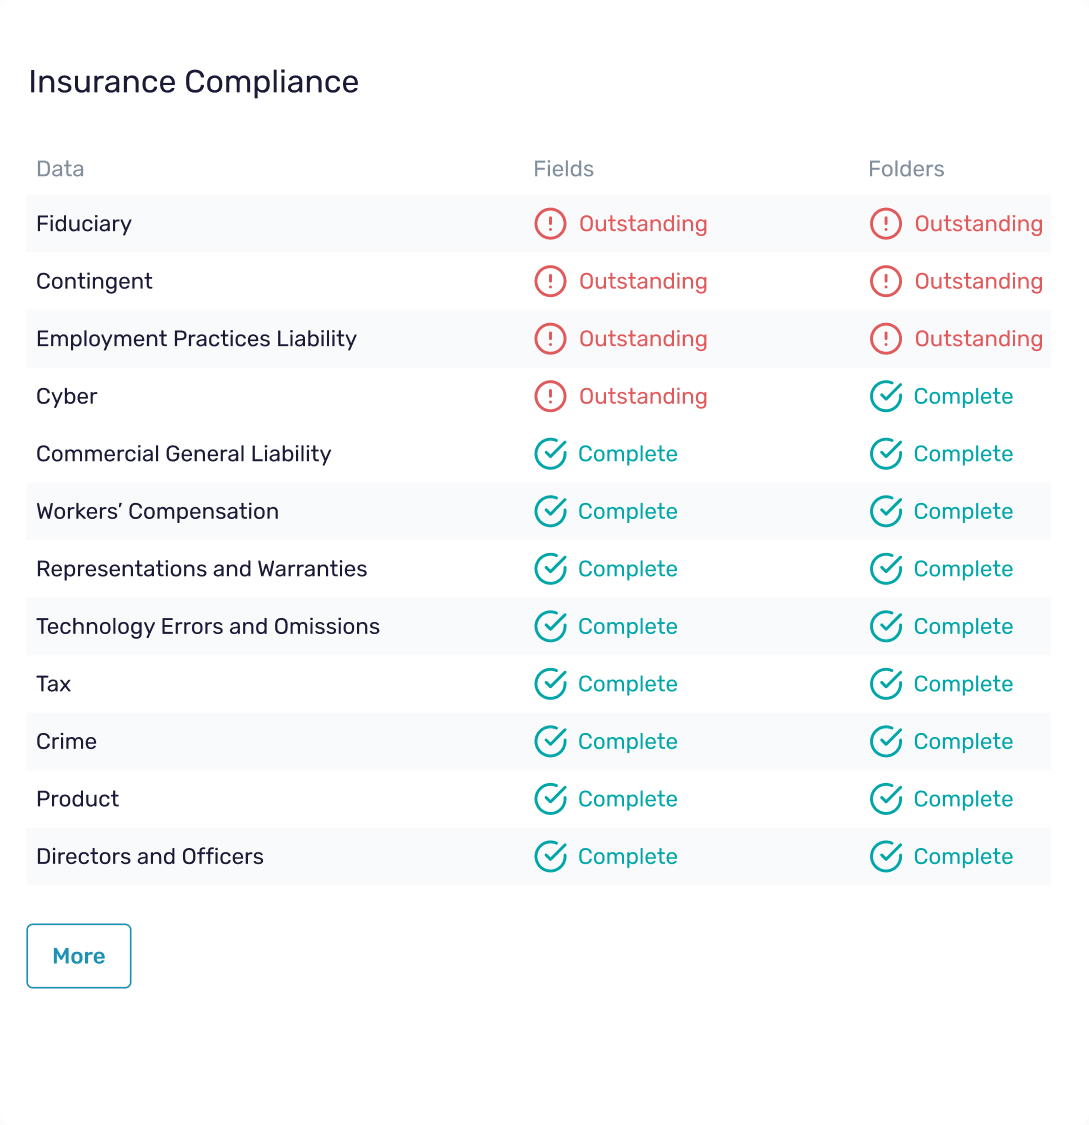
Task: Click Fiduciary Fields outstanding alert icon
Action: [x=550, y=224]
